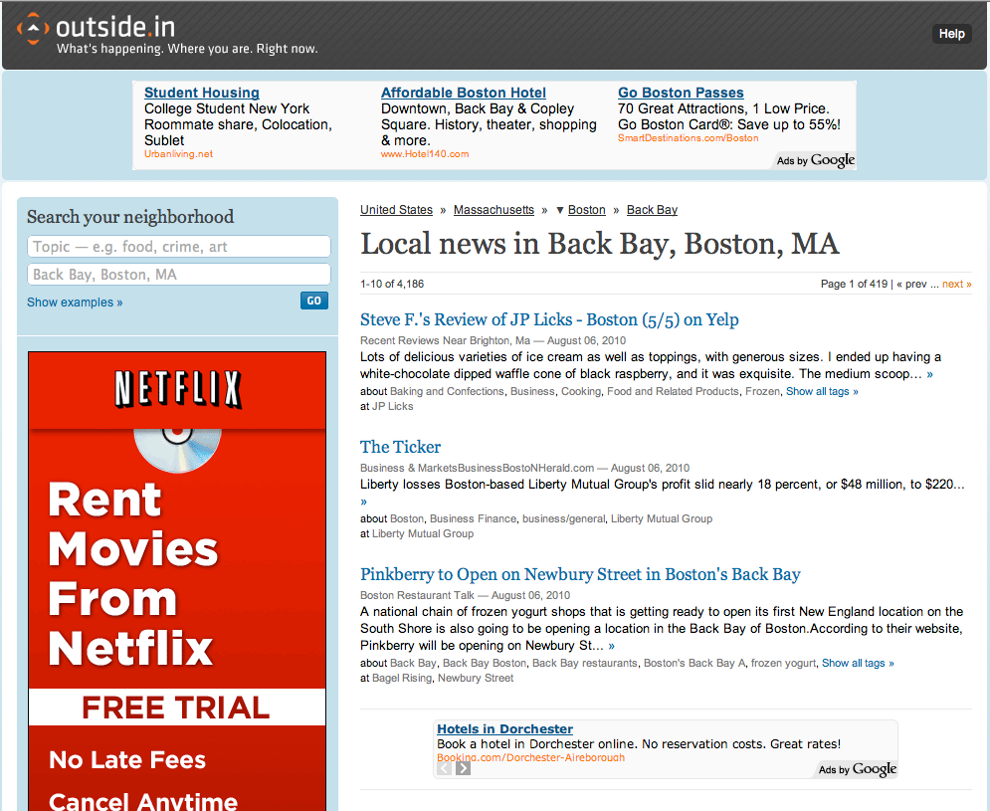Go to next results page
The image size is (990, 811).
click(x=956, y=284)
